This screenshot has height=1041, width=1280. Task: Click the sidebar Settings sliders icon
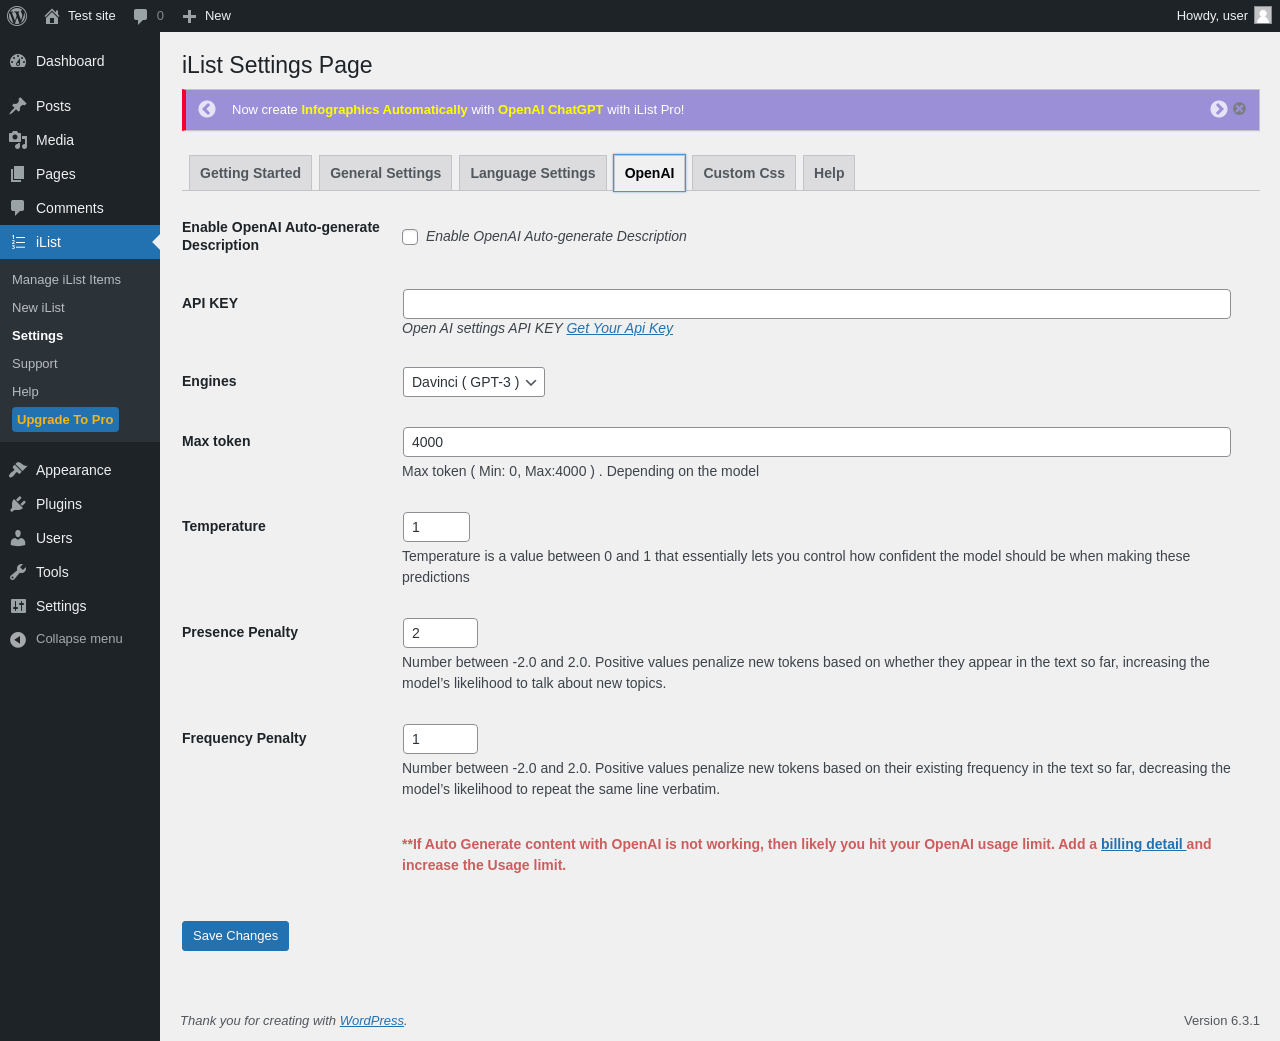coord(18,606)
